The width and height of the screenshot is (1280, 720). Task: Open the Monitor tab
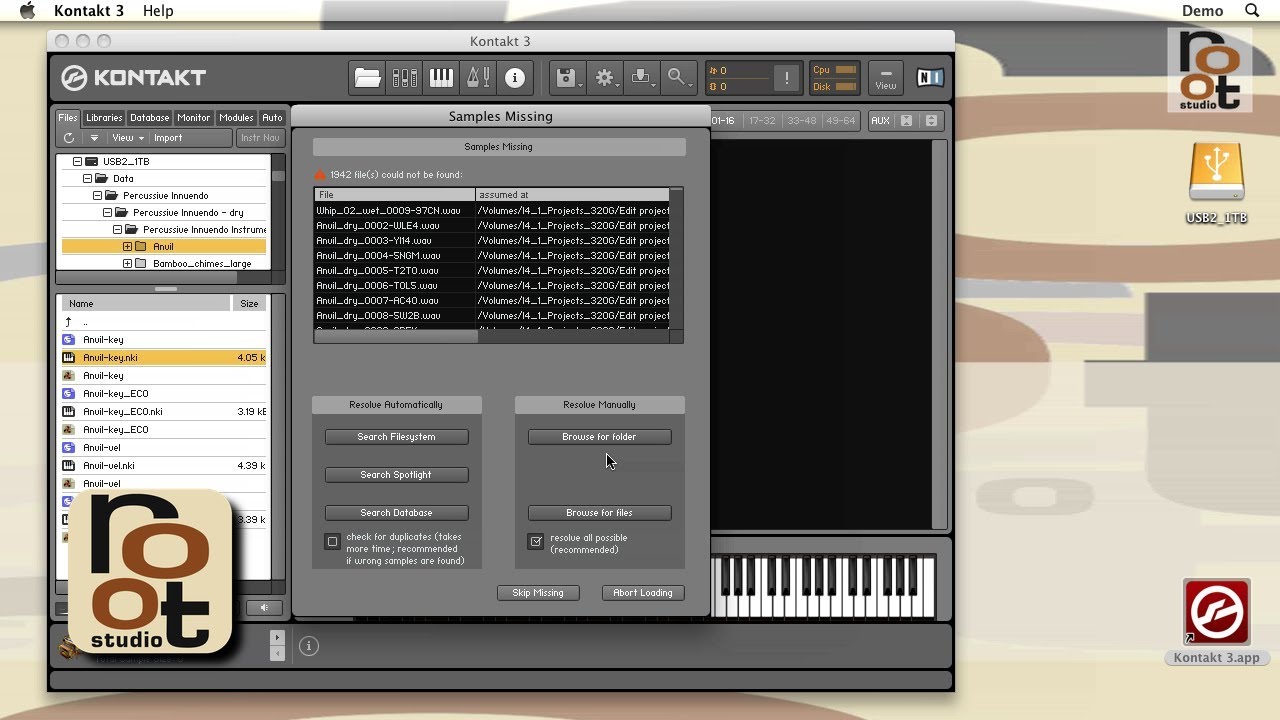[x=193, y=117]
